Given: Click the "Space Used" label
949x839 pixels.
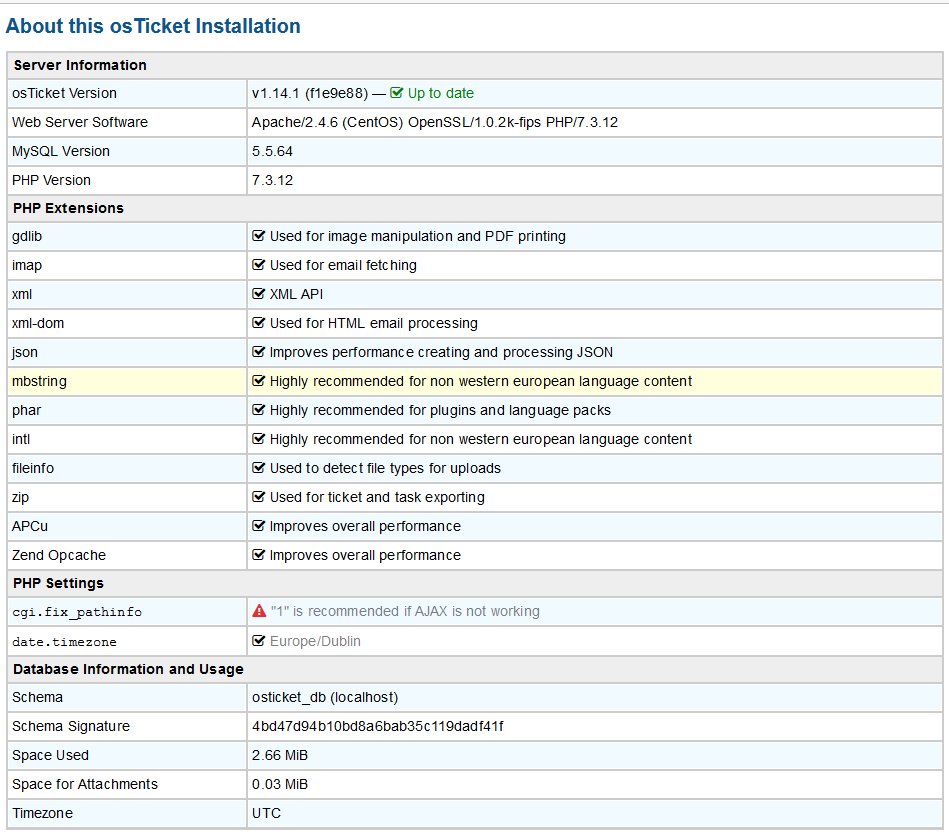Looking at the screenshot, I should (50, 755).
